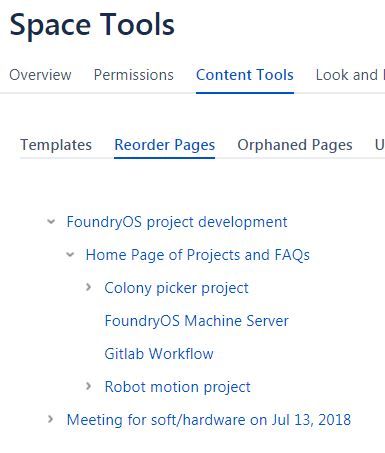
Task: Open the Permissions tab
Action: click(134, 75)
